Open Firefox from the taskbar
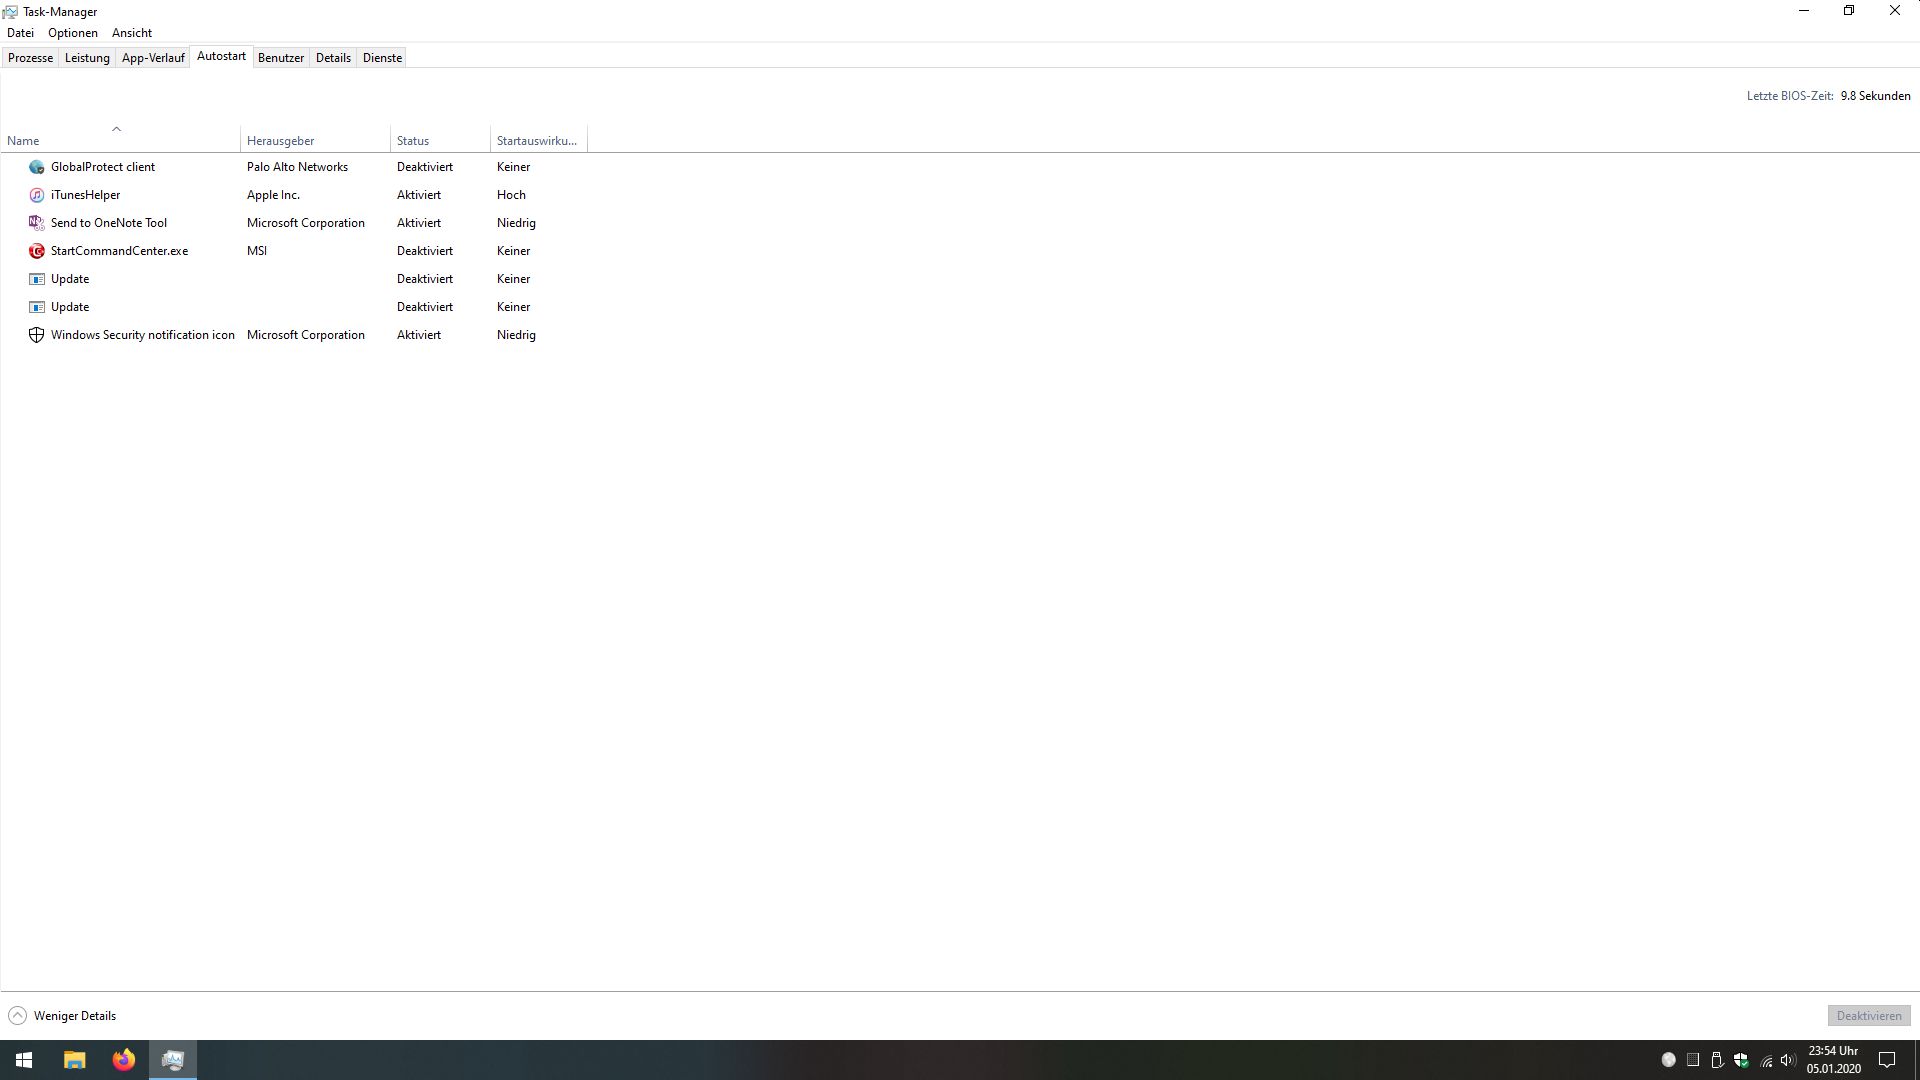This screenshot has width=1920, height=1080. [123, 1060]
